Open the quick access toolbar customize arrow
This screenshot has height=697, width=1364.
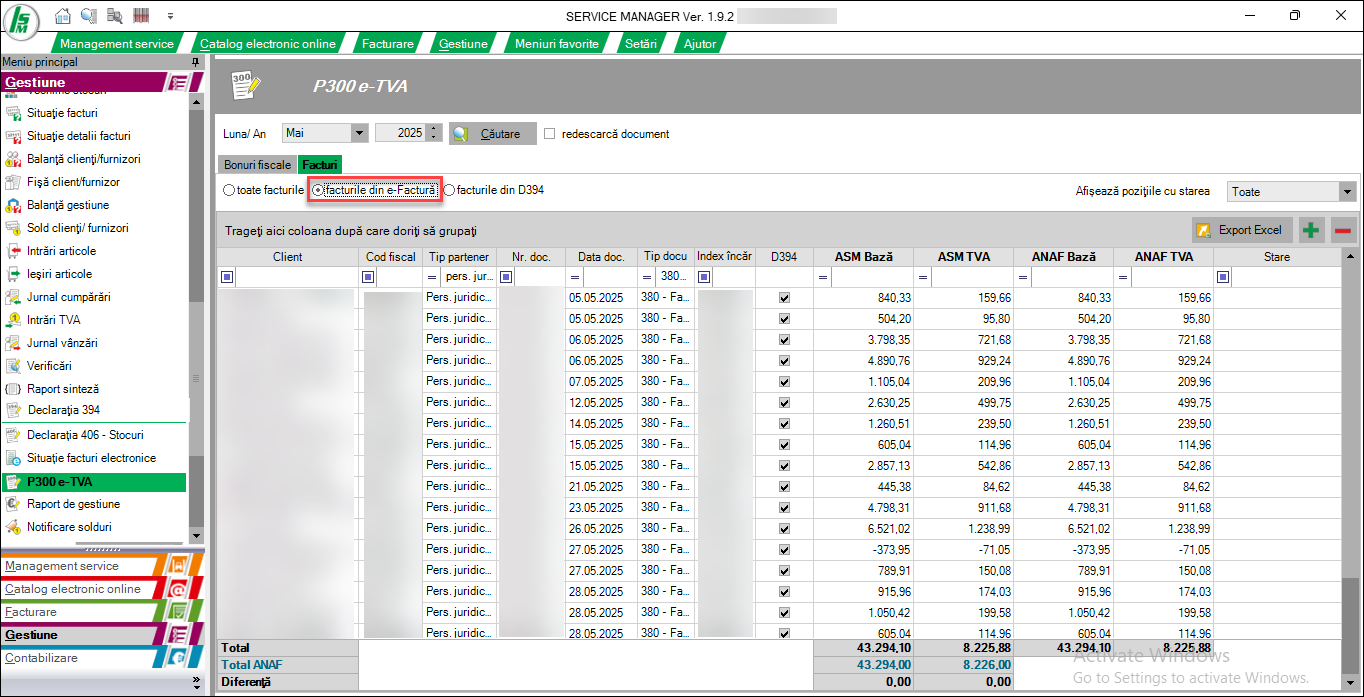coord(170,16)
